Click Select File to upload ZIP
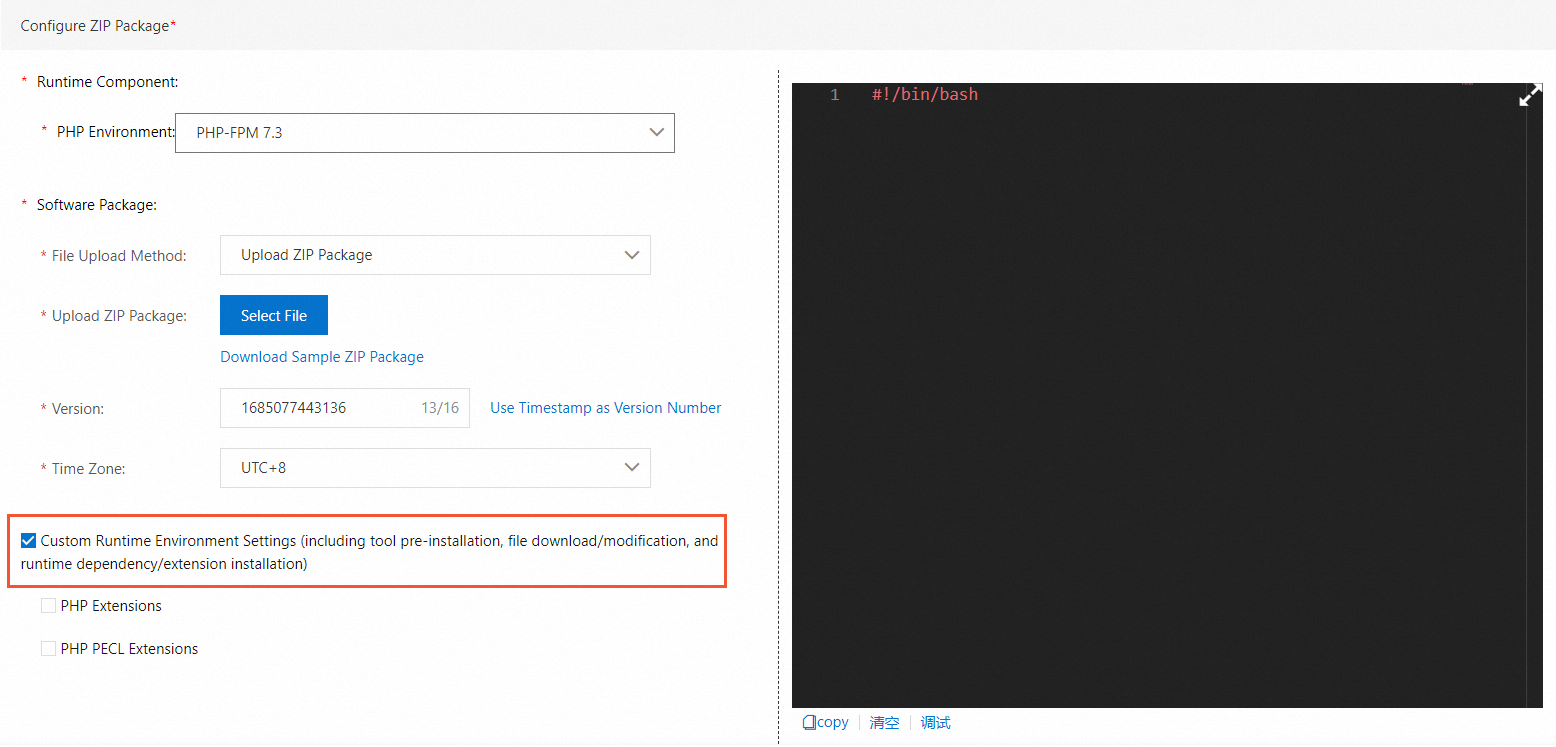 (x=273, y=314)
